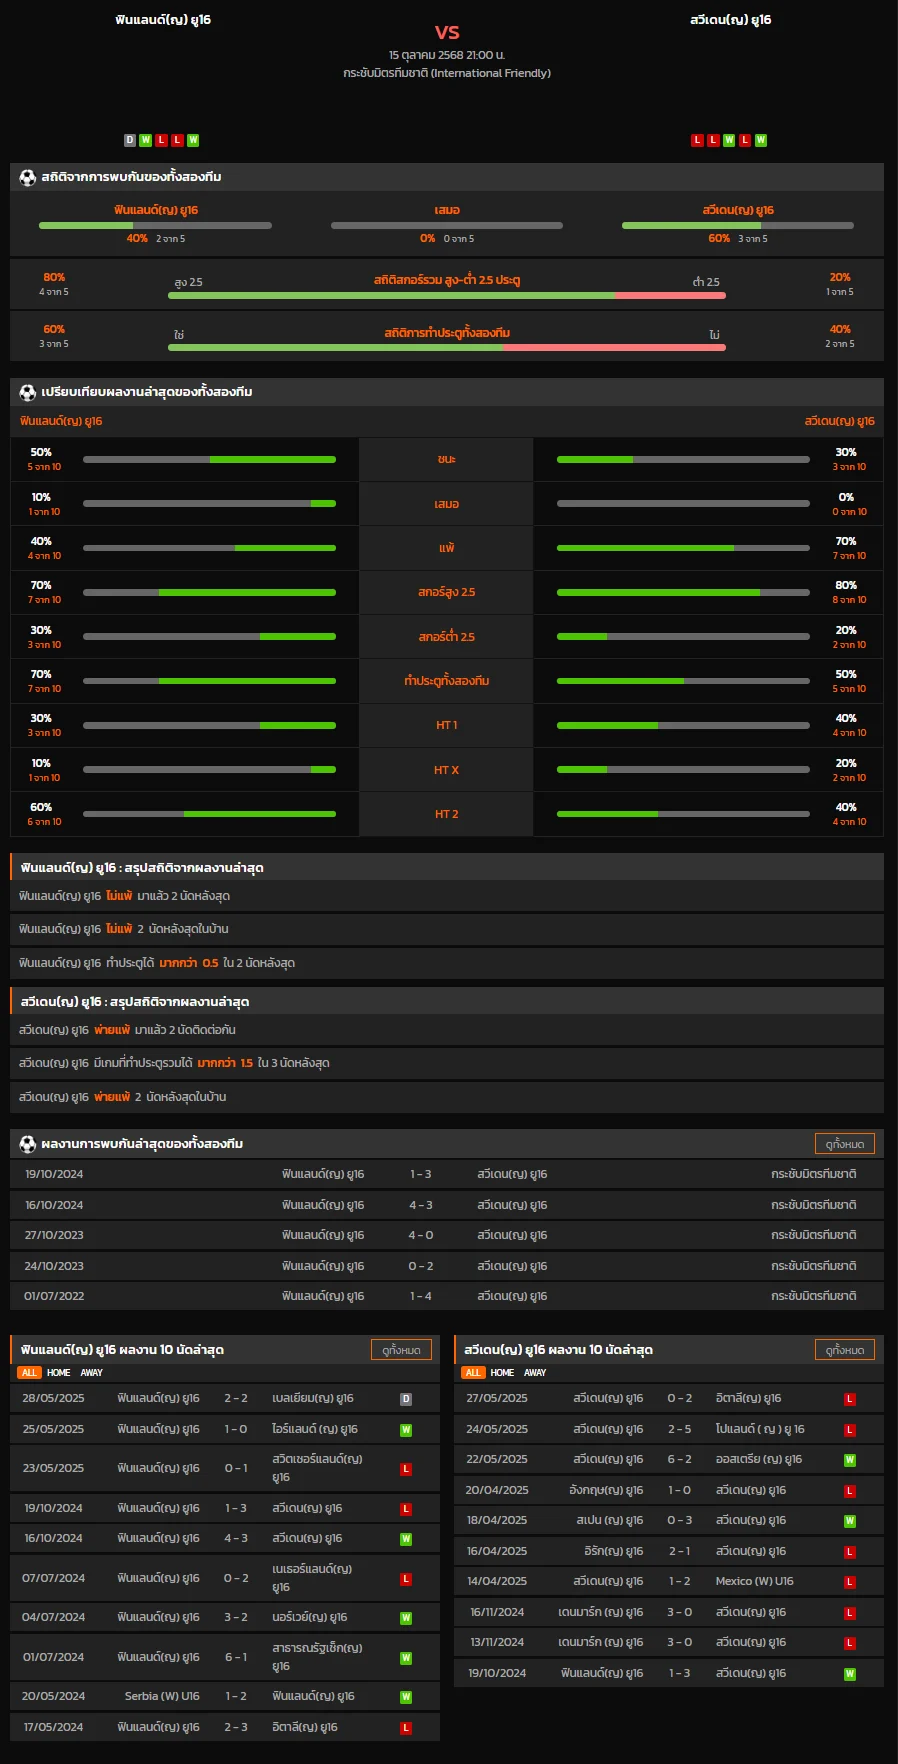This screenshot has width=898, height=1764.
Task: Click the W badge on Sweden's 18/04/2025 Spain row
Action: coord(850,1521)
